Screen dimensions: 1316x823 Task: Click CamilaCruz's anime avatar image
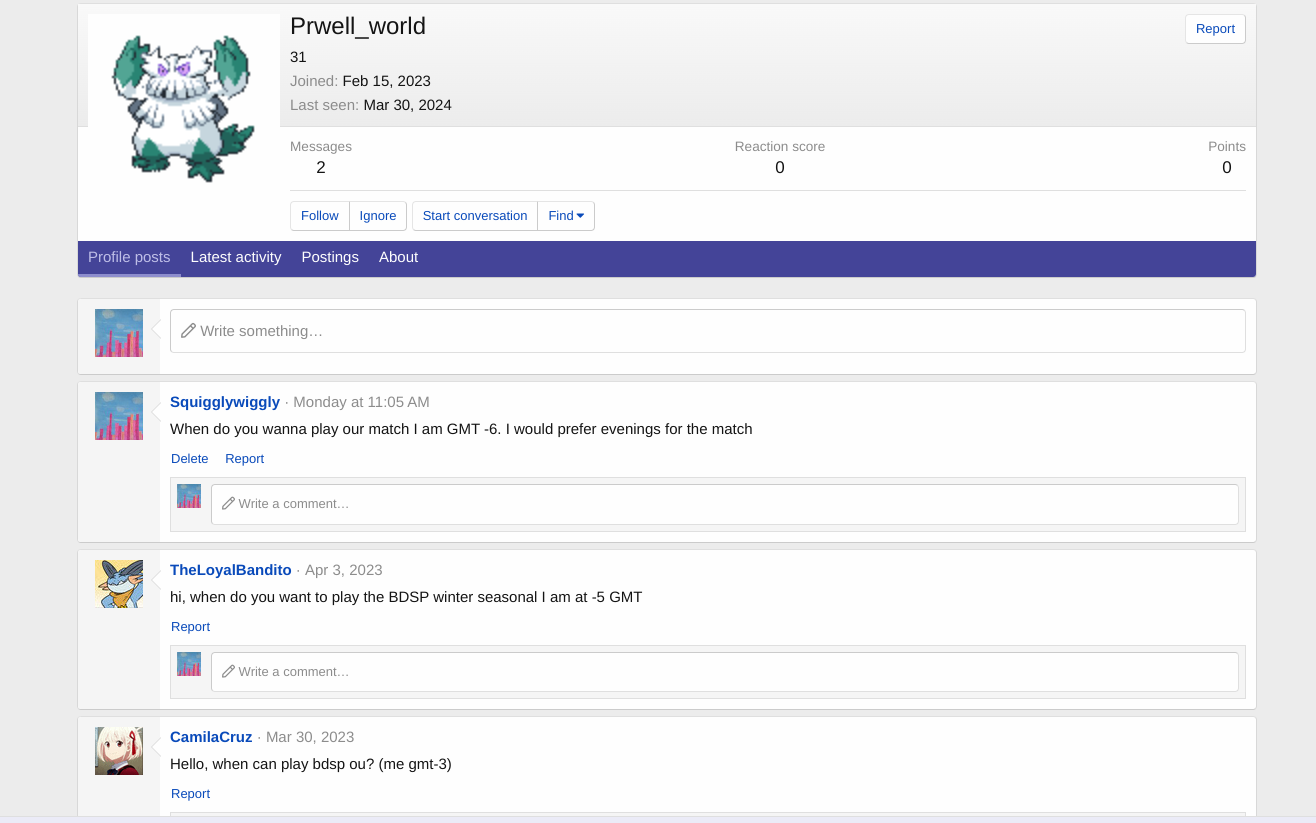[119, 751]
